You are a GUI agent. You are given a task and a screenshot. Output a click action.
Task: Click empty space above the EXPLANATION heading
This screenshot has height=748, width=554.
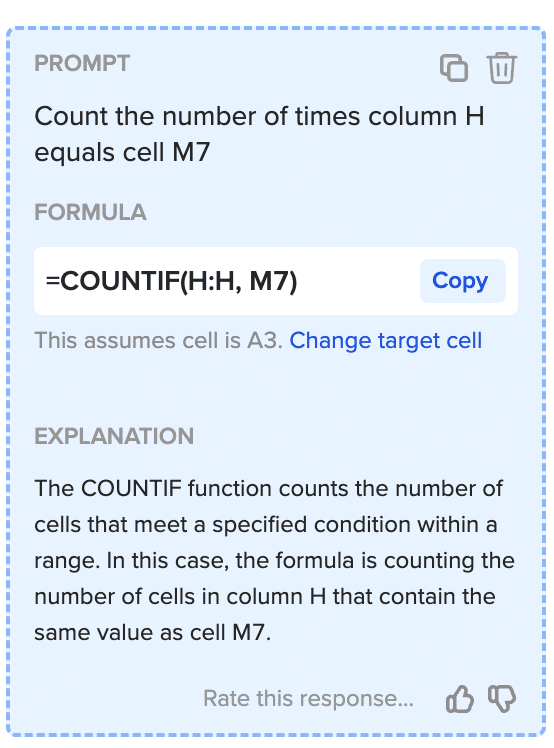[x=276, y=389]
